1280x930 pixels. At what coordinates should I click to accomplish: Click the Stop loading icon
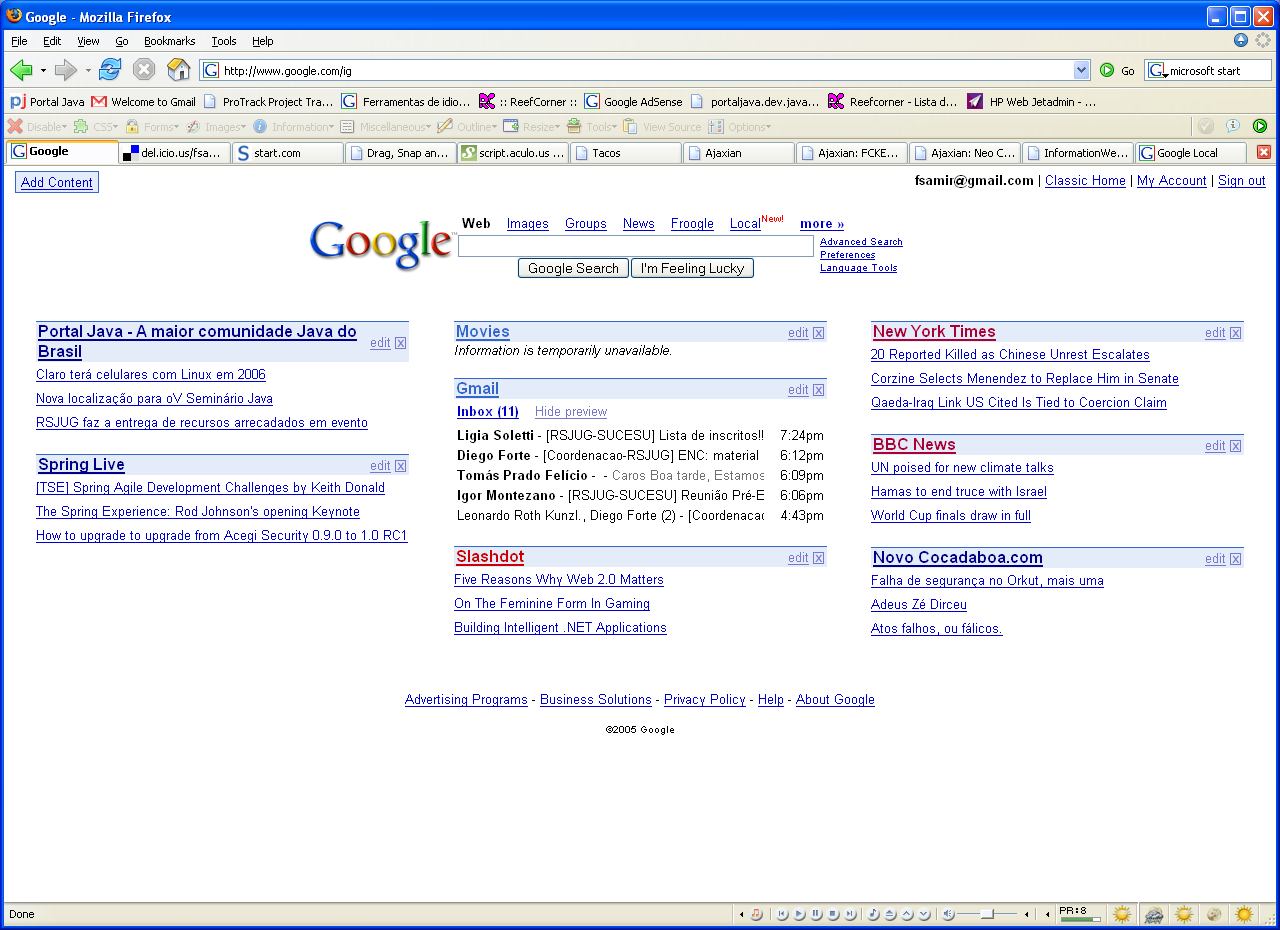[x=144, y=70]
